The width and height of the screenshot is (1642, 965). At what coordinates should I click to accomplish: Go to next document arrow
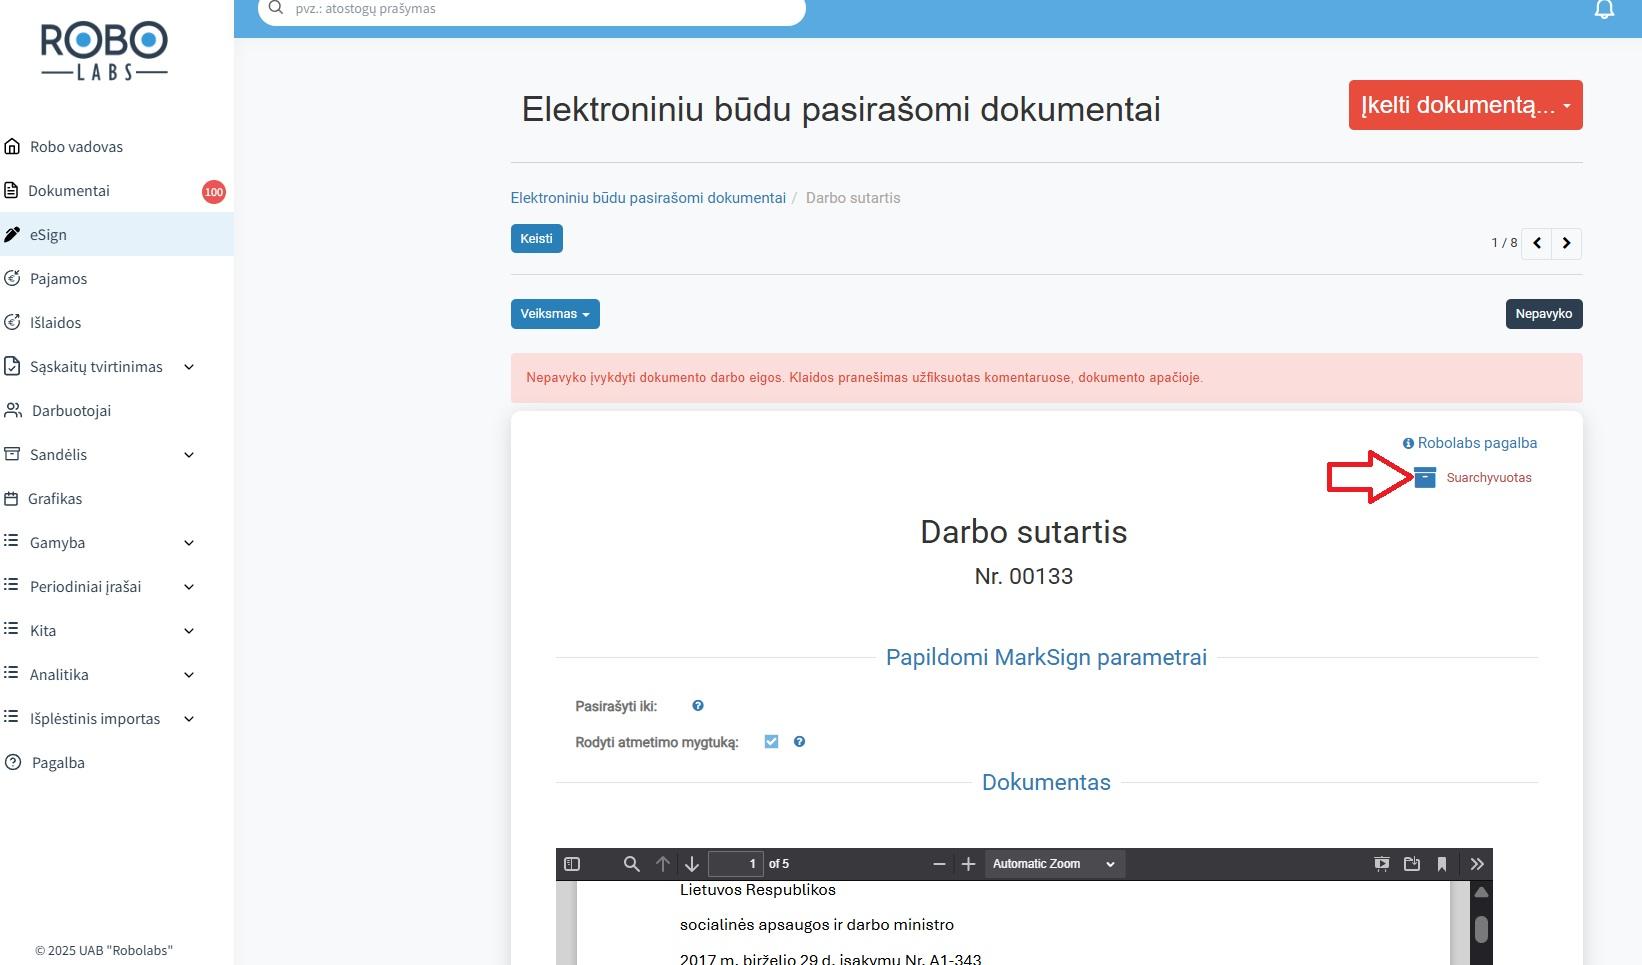point(1567,243)
